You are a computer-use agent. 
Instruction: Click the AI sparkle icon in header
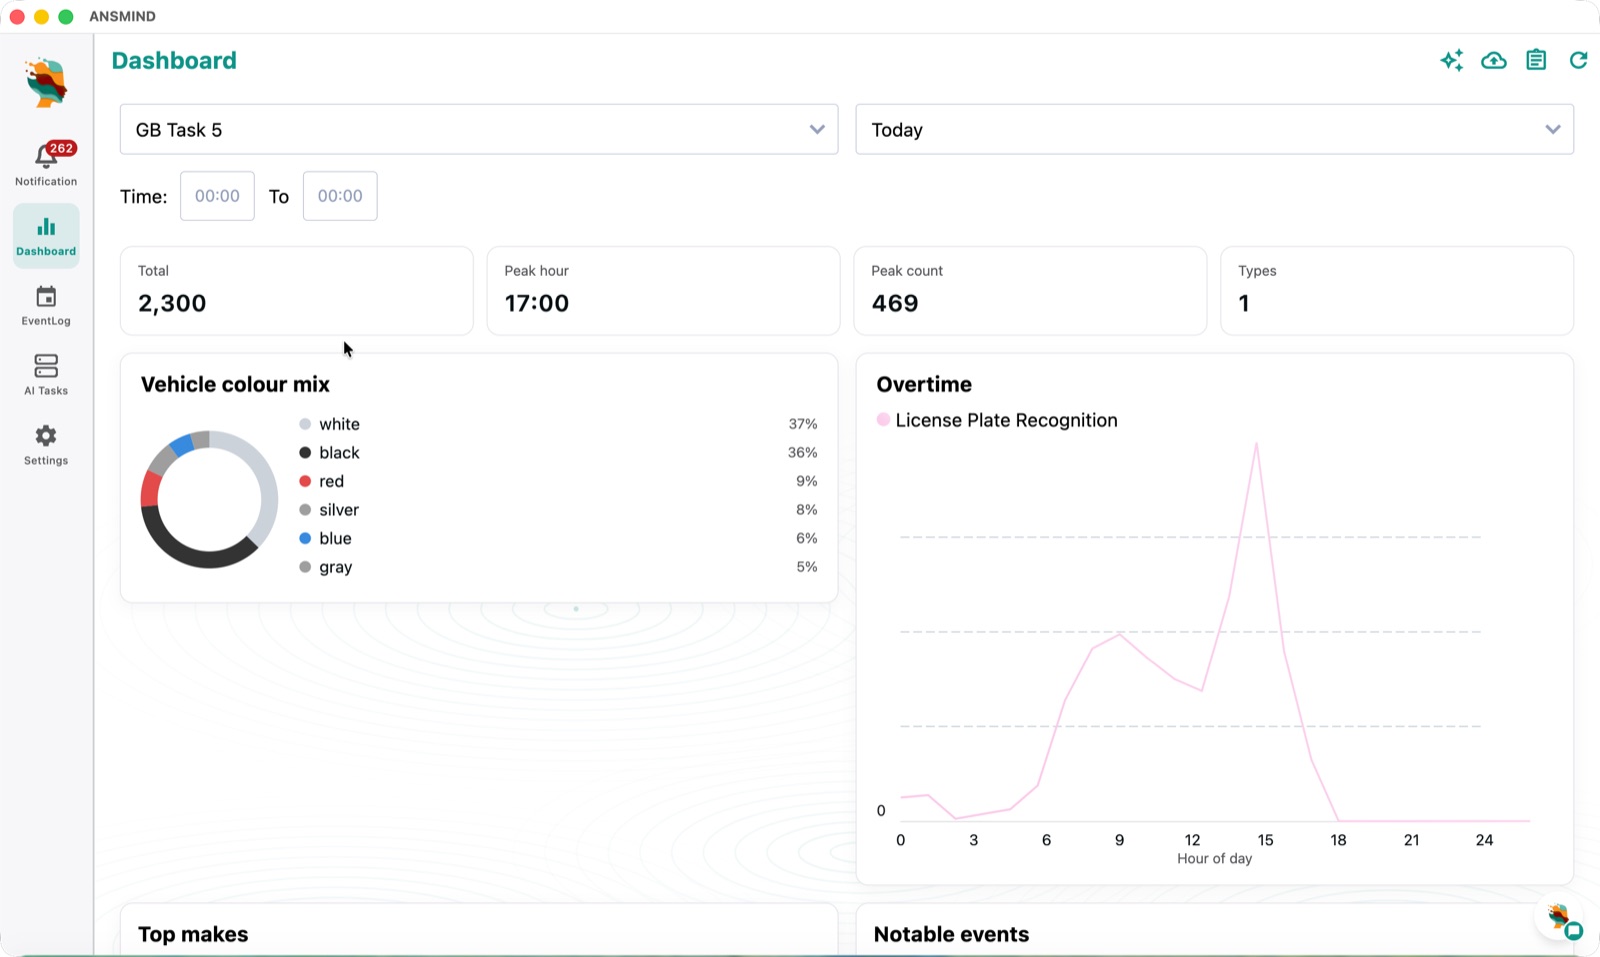(1452, 60)
